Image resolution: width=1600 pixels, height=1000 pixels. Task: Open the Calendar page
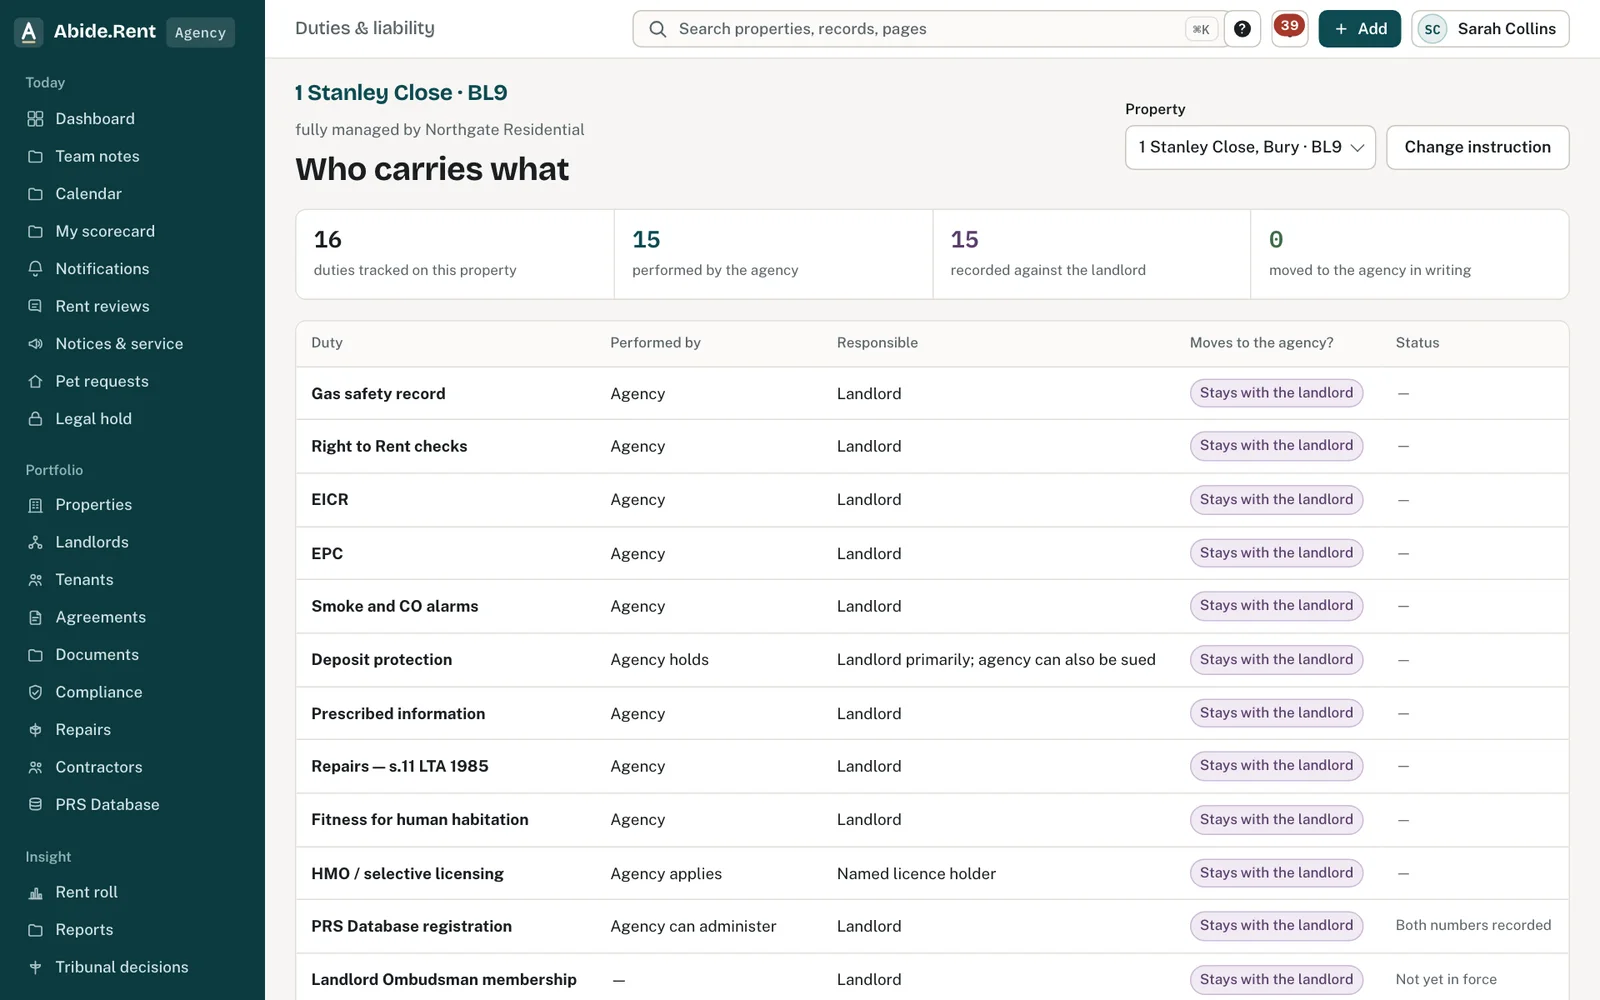tap(88, 194)
